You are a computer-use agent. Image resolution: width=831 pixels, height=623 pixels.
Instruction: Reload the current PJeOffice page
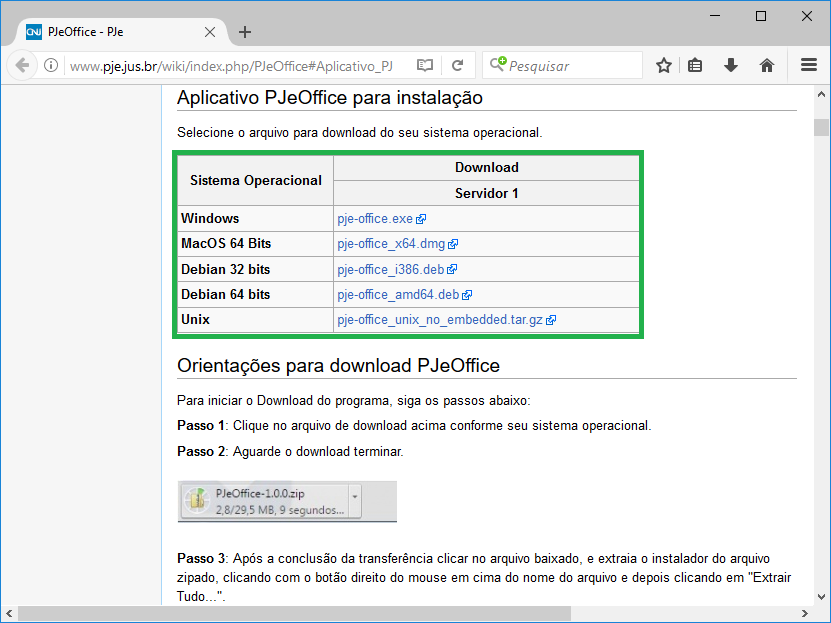457,66
